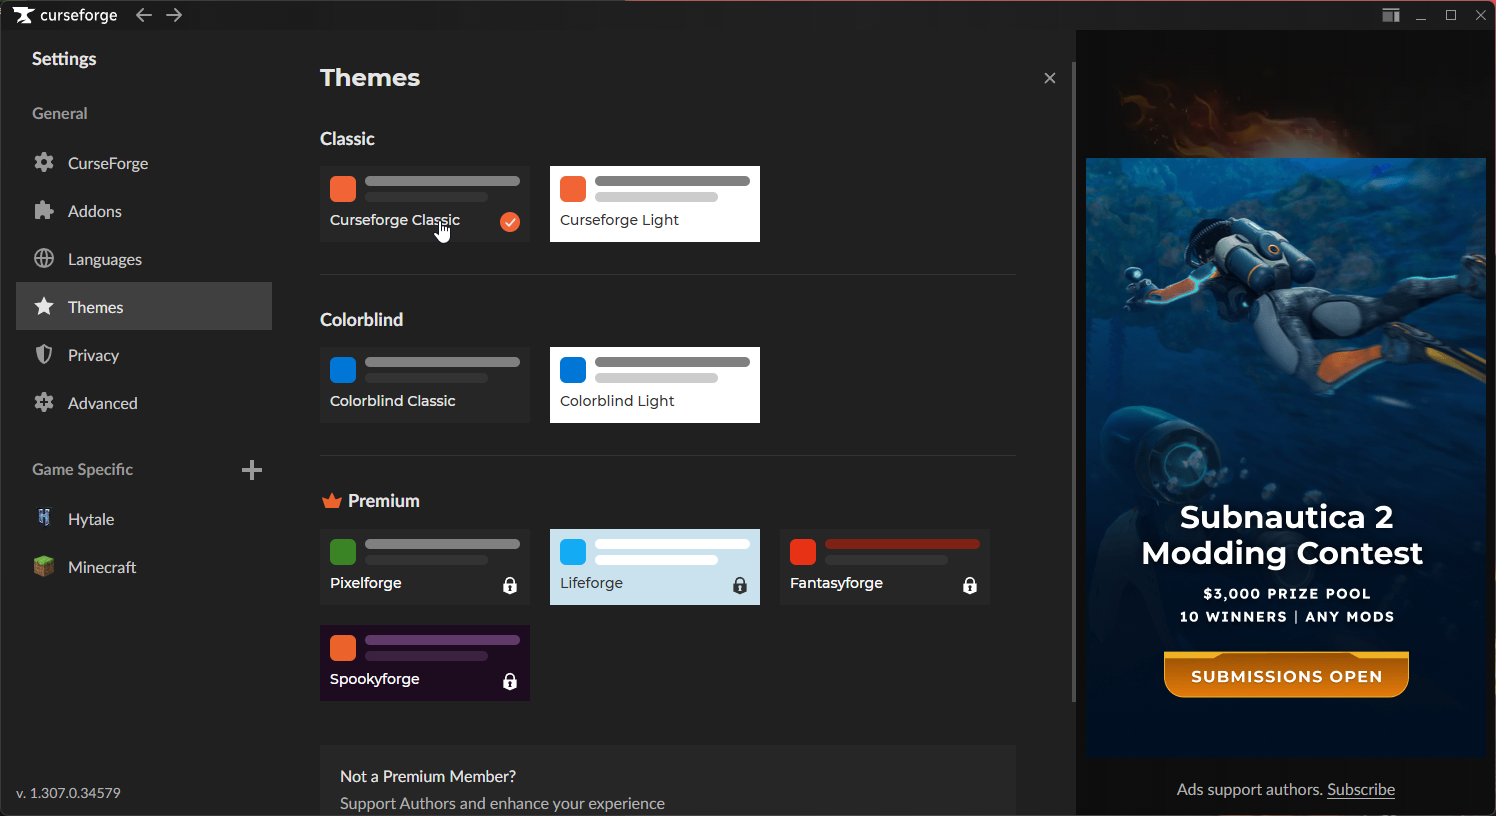
Task: Click the Languages globe icon
Action: (44, 258)
